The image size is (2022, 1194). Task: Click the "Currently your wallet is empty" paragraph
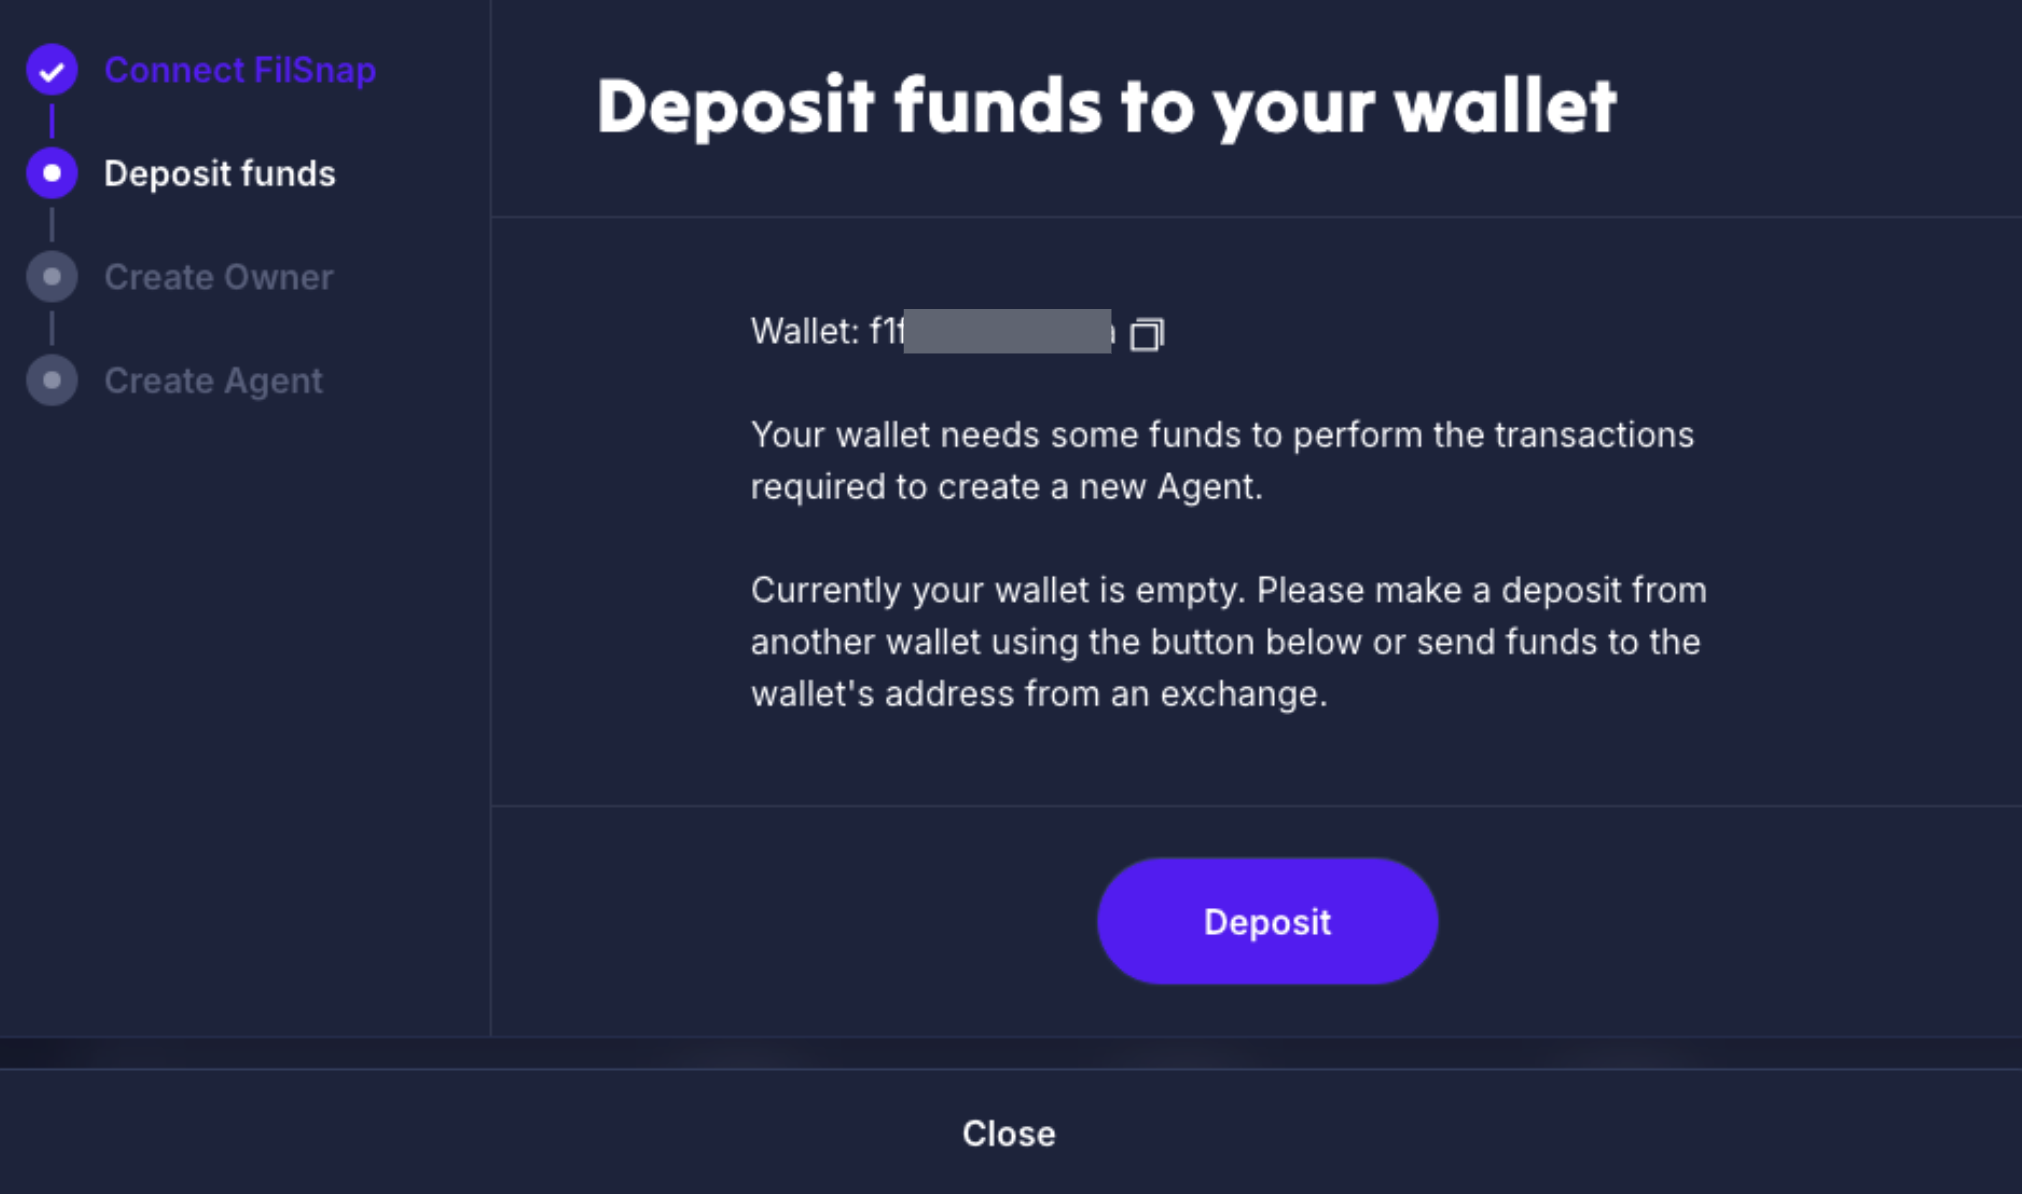click(x=1228, y=641)
